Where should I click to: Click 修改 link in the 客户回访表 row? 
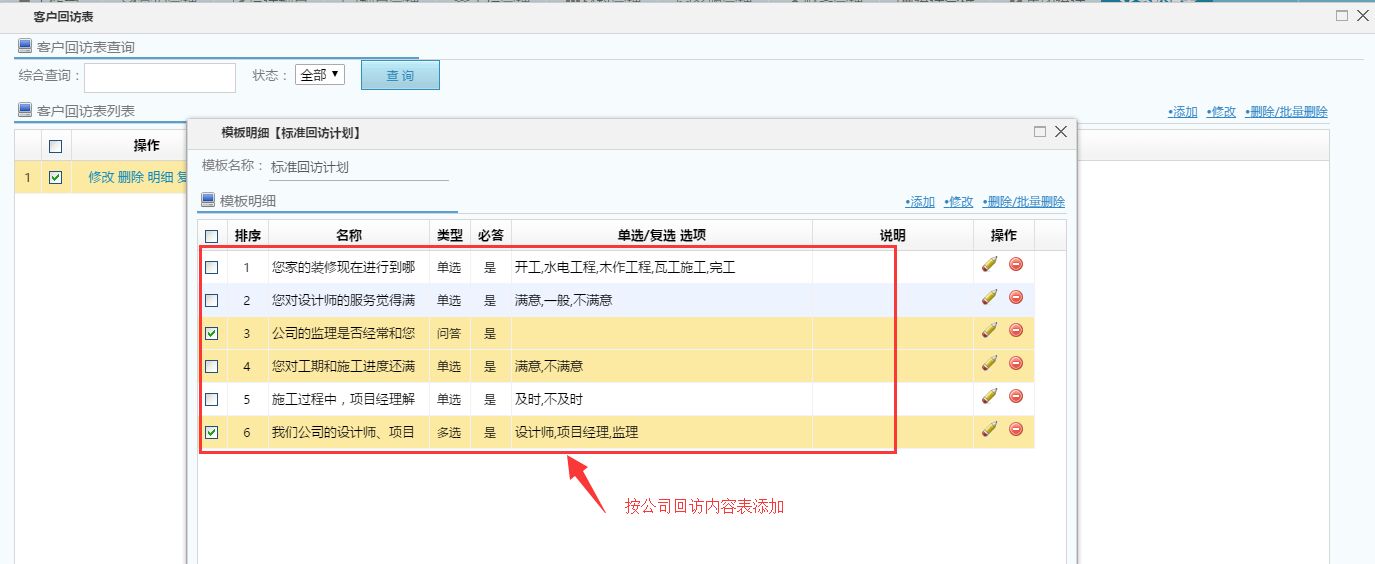click(101, 177)
